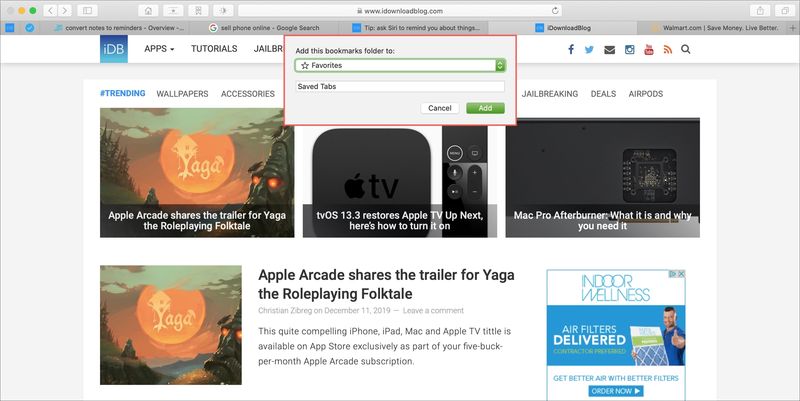This screenshot has width=800, height=401.
Task: Open the JAILBREAKING category
Action: [x=550, y=94]
